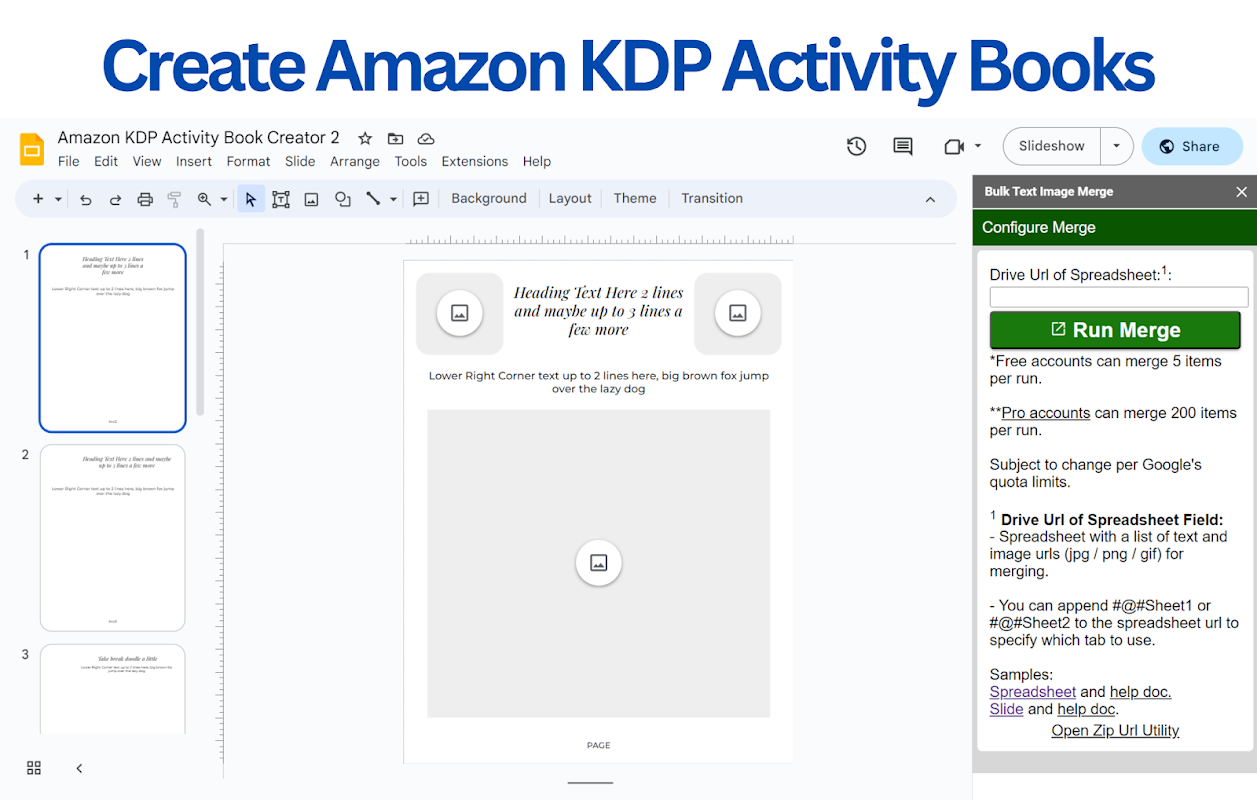Image resolution: width=1257 pixels, height=800 pixels.
Task: Star the Amazon KDP Activity Book Creator document
Action: [x=365, y=139]
